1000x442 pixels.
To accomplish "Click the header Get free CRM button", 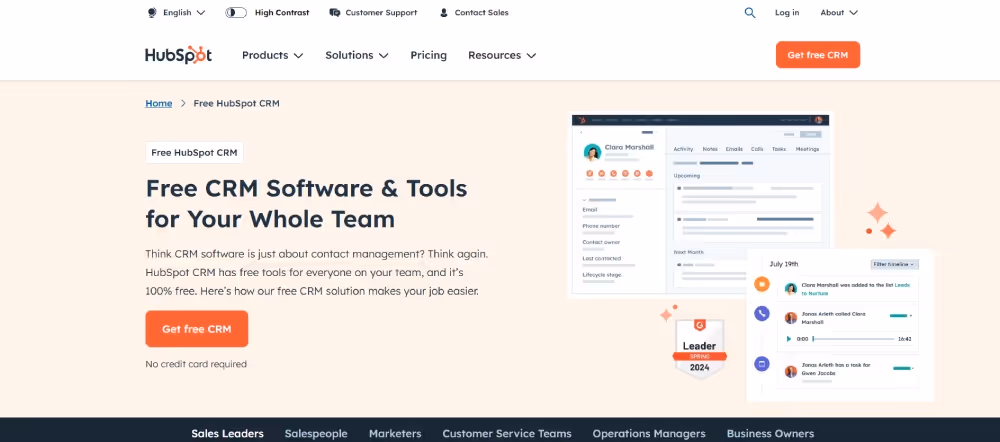I will [818, 55].
